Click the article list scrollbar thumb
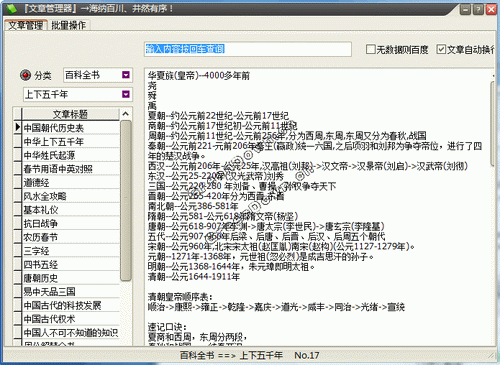Viewport: 500px width, 365px height. pos(125,201)
